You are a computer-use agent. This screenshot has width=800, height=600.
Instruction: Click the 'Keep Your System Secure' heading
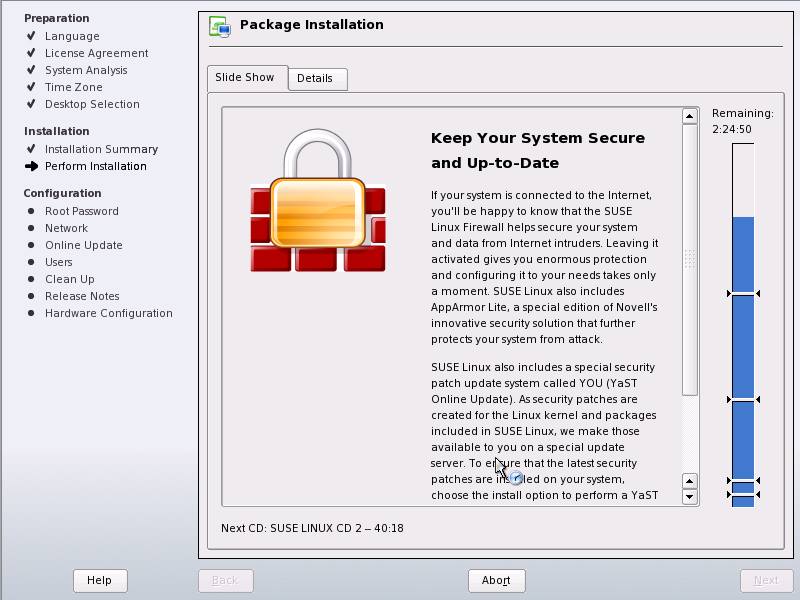538,150
